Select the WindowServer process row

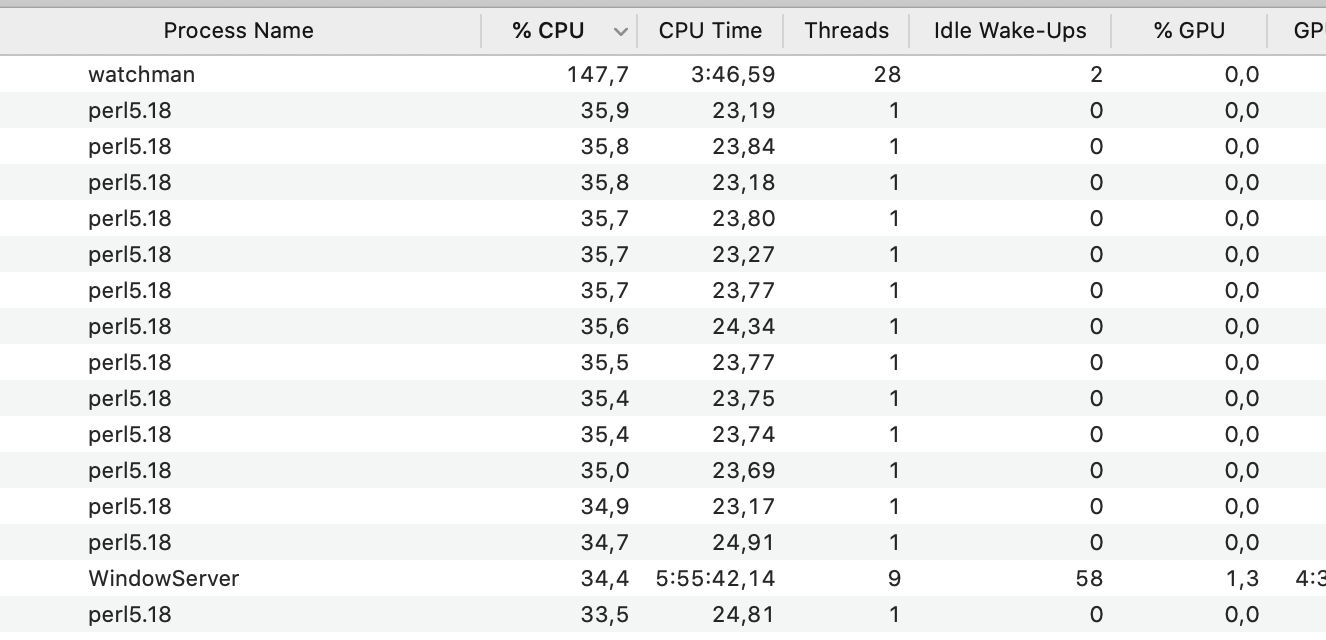pyautogui.click(x=300, y=578)
